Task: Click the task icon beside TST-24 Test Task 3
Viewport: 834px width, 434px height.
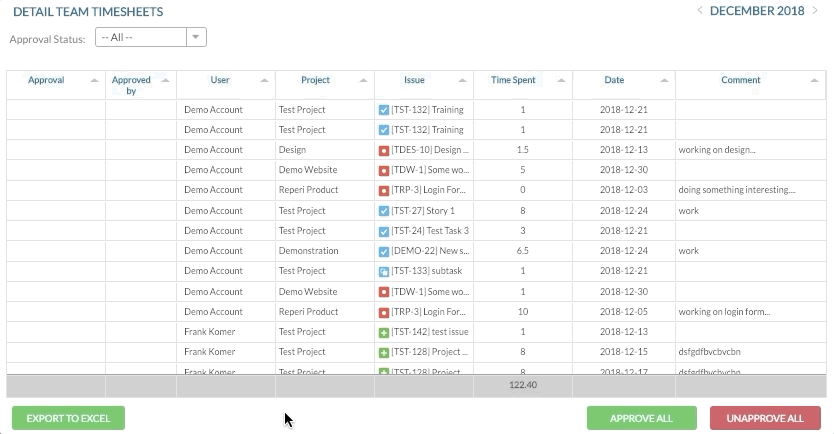Action: [x=384, y=231]
